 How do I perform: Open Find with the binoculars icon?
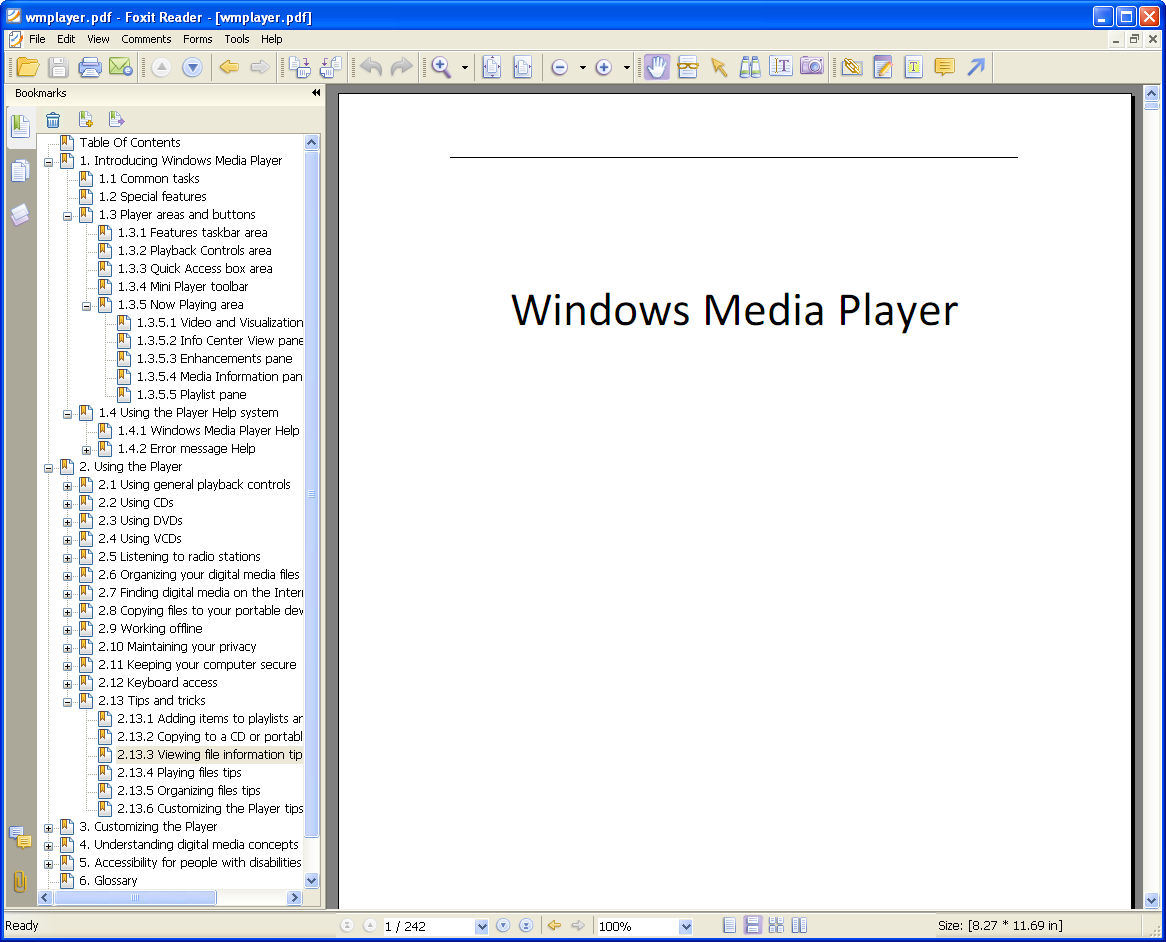[x=750, y=67]
